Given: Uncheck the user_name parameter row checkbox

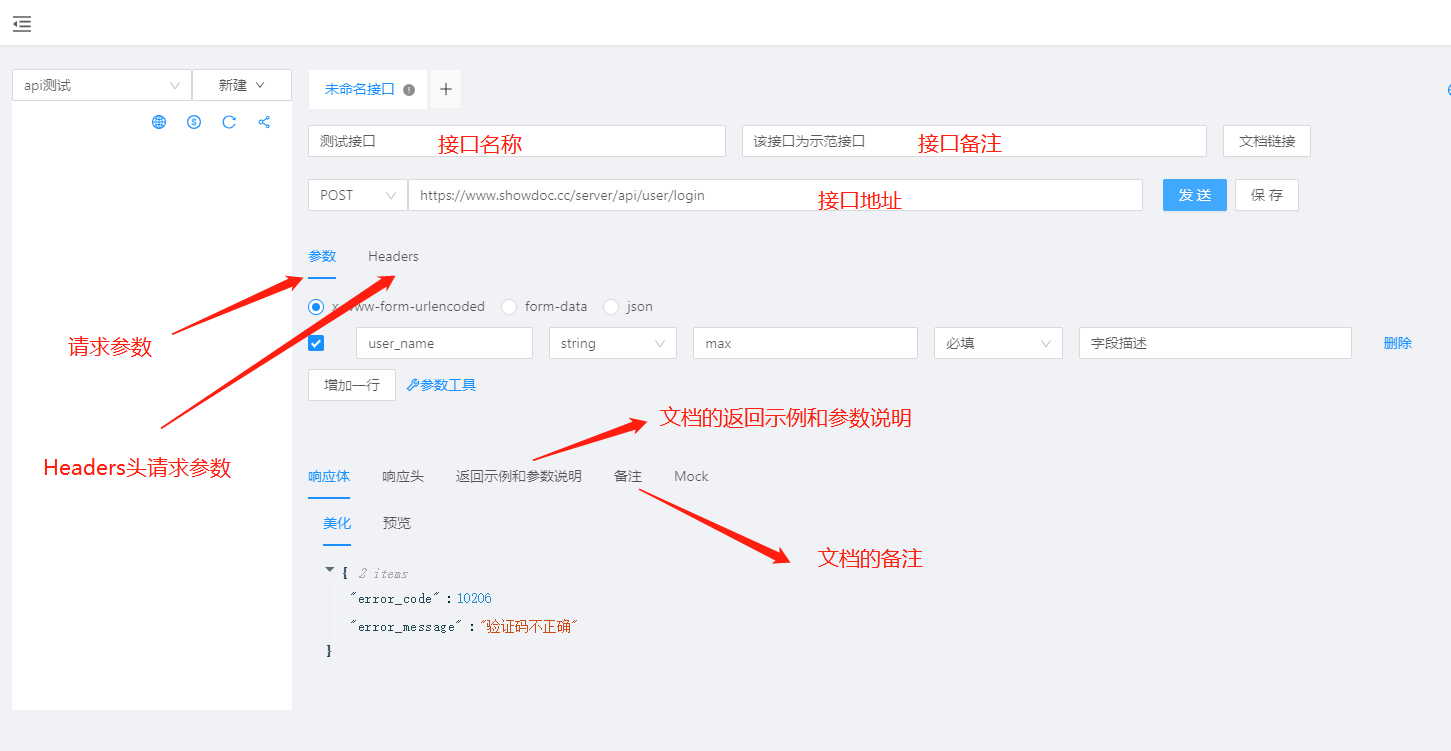Looking at the screenshot, I should pos(316,342).
